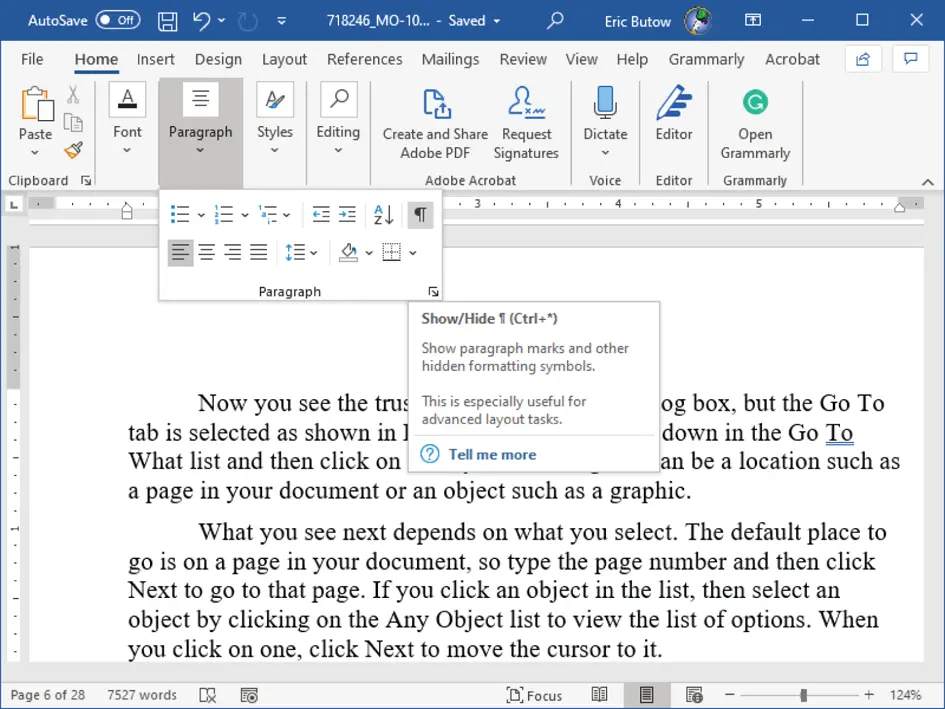
Task: Click the Shading paint bucket
Action: (x=348, y=253)
